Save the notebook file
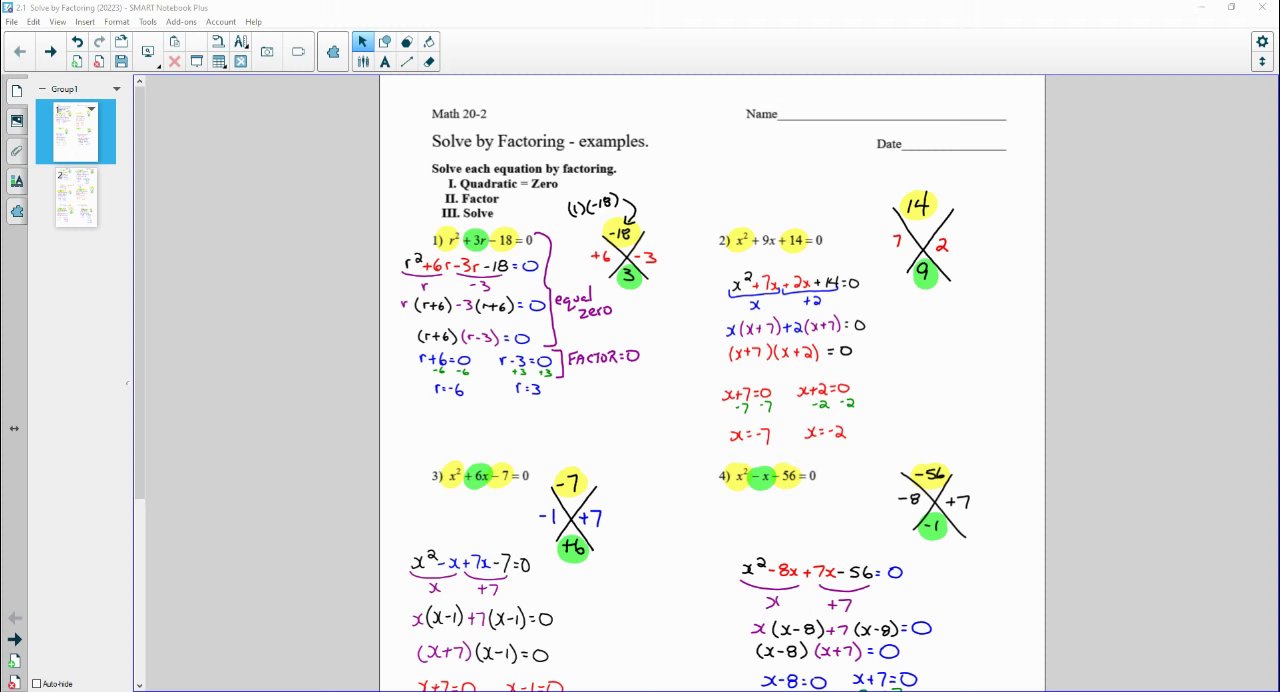Image resolution: width=1280 pixels, height=692 pixels. (x=121, y=61)
